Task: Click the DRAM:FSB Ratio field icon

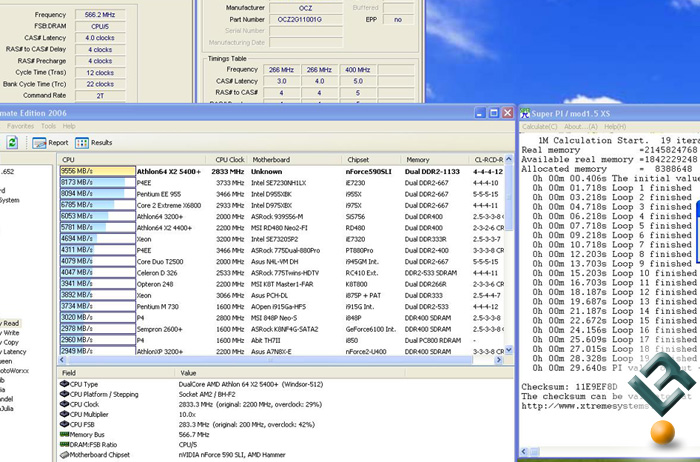Action: (x=64, y=445)
